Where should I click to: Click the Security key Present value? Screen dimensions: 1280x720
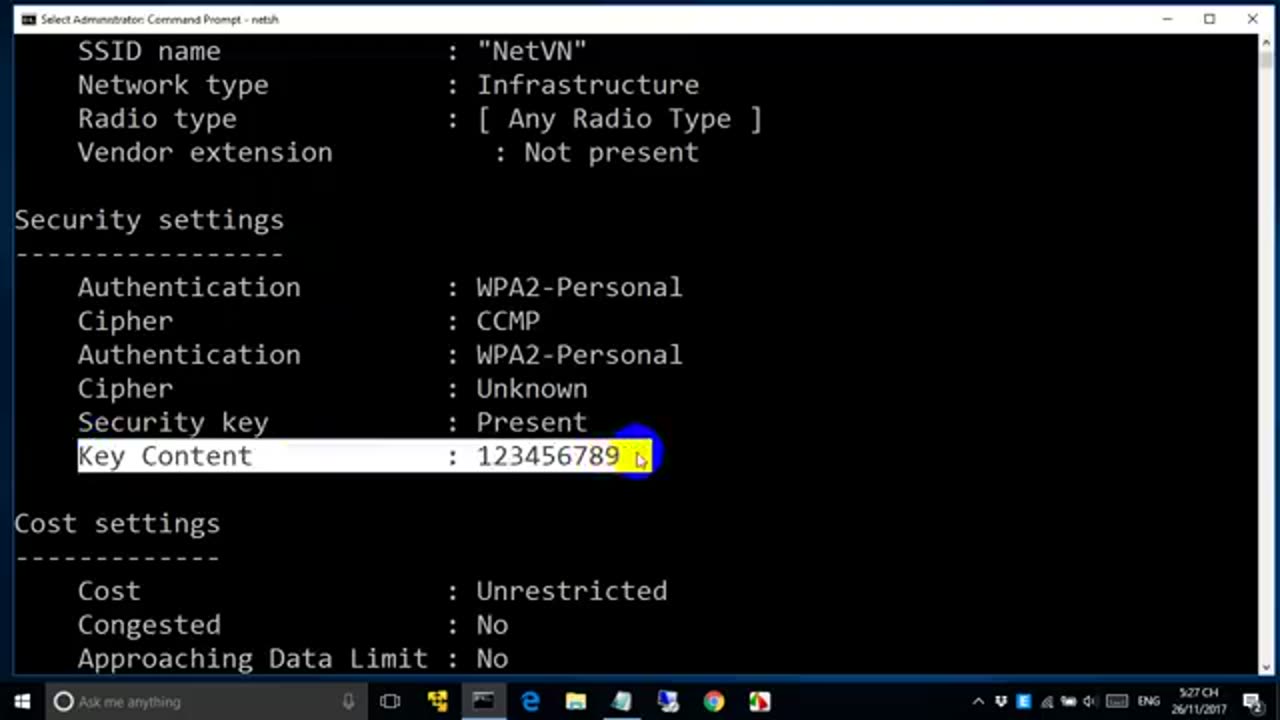click(x=532, y=423)
